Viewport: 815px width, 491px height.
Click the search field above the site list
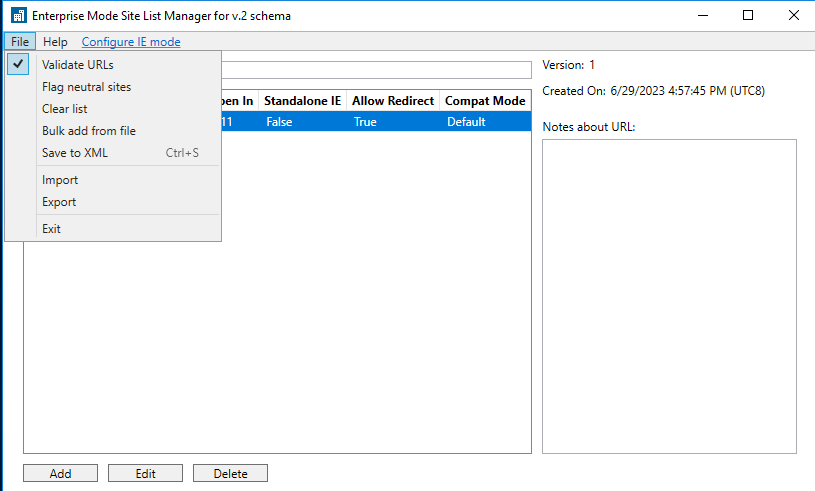click(376, 70)
